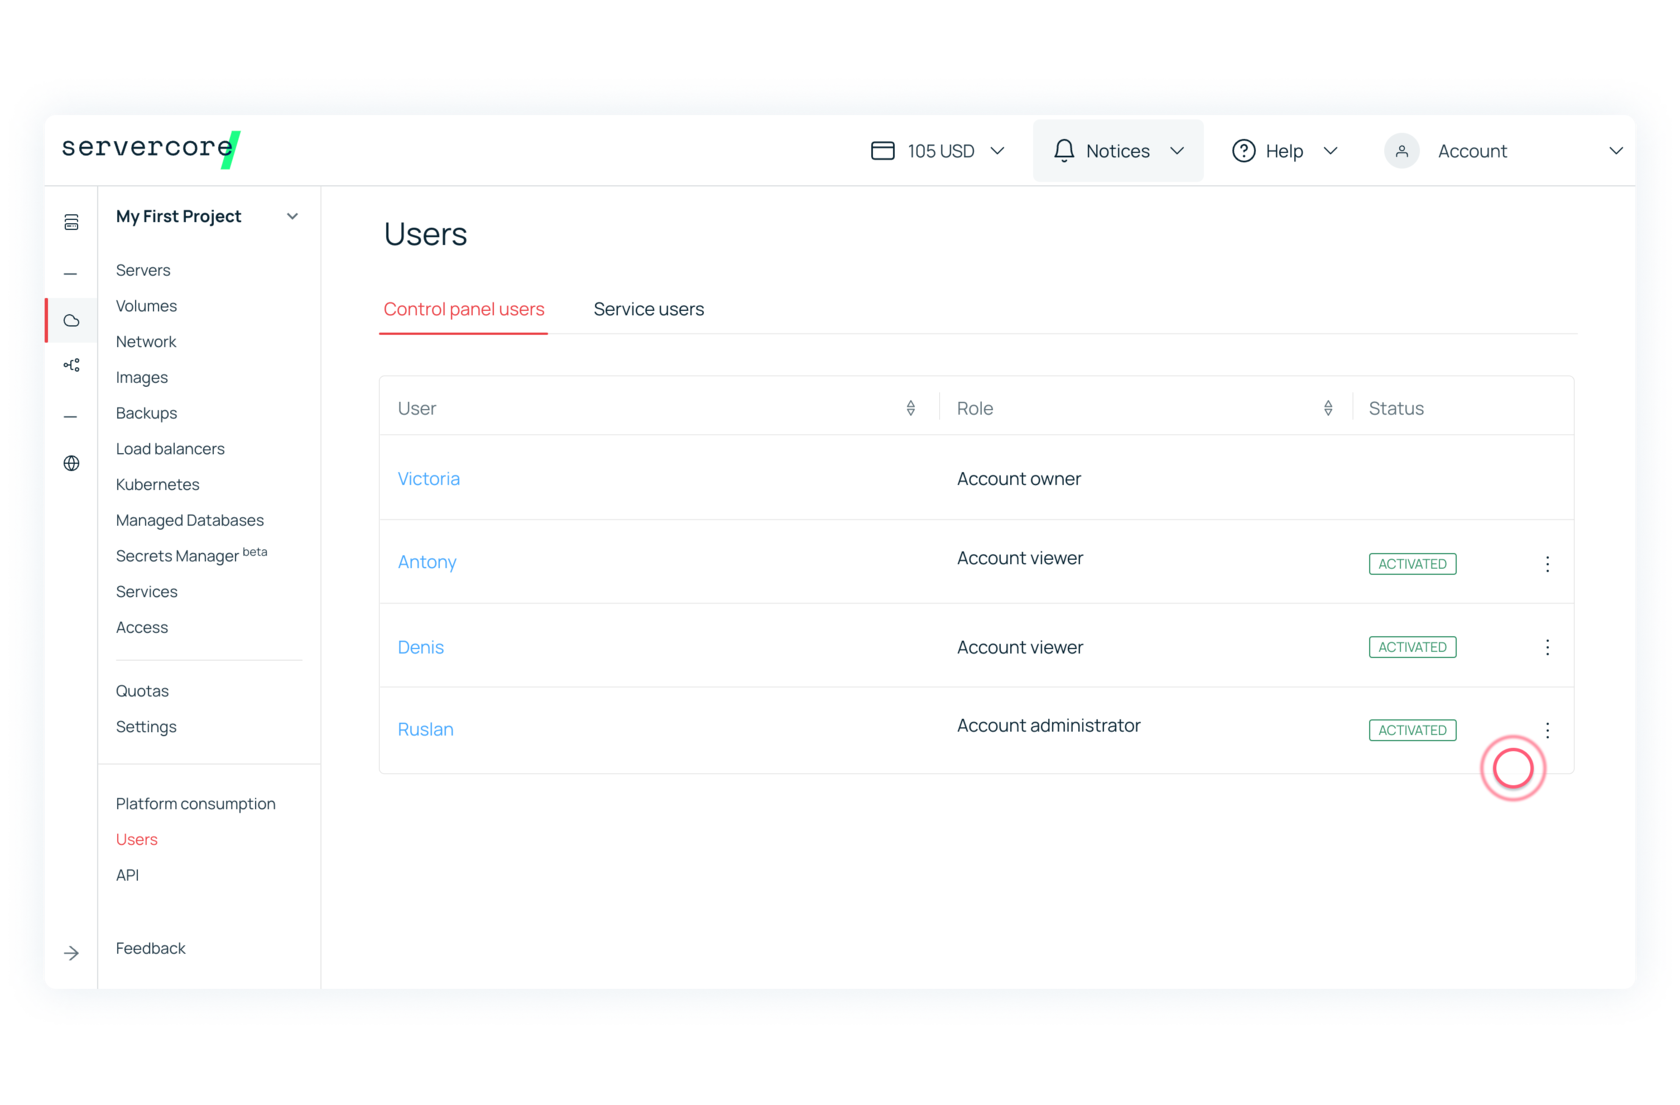Open the balance dropdown next to 105 USD
This screenshot has height=1105, width=1680.
pos(998,150)
